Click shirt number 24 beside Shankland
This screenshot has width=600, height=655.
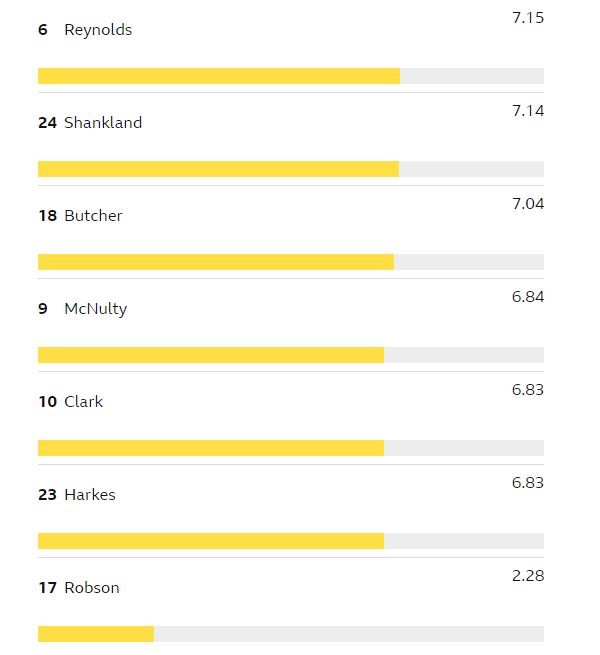(x=47, y=123)
